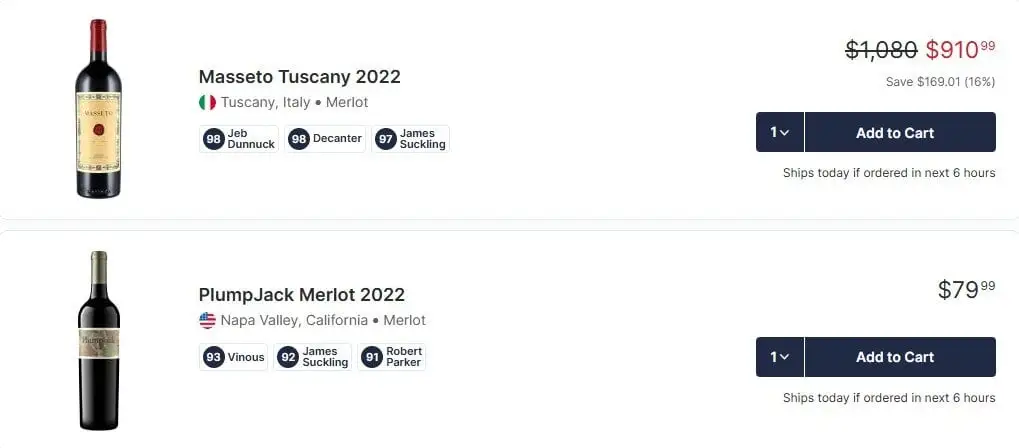Click the Decanter 98 score badge
The image size is (1019, 448).
(325, 139)
